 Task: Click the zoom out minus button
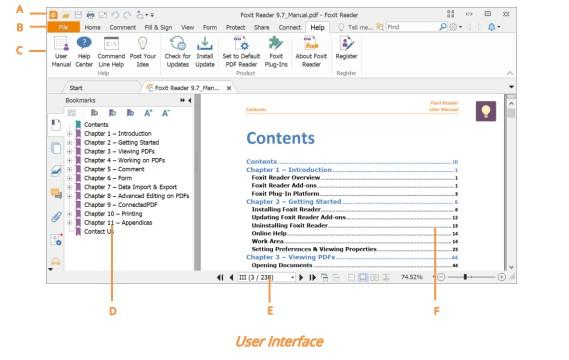tap(441, 277)
